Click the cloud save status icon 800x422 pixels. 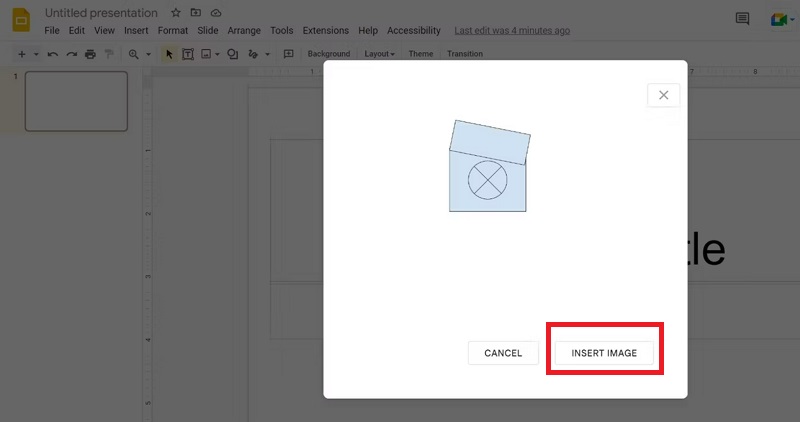coord(215,13)
